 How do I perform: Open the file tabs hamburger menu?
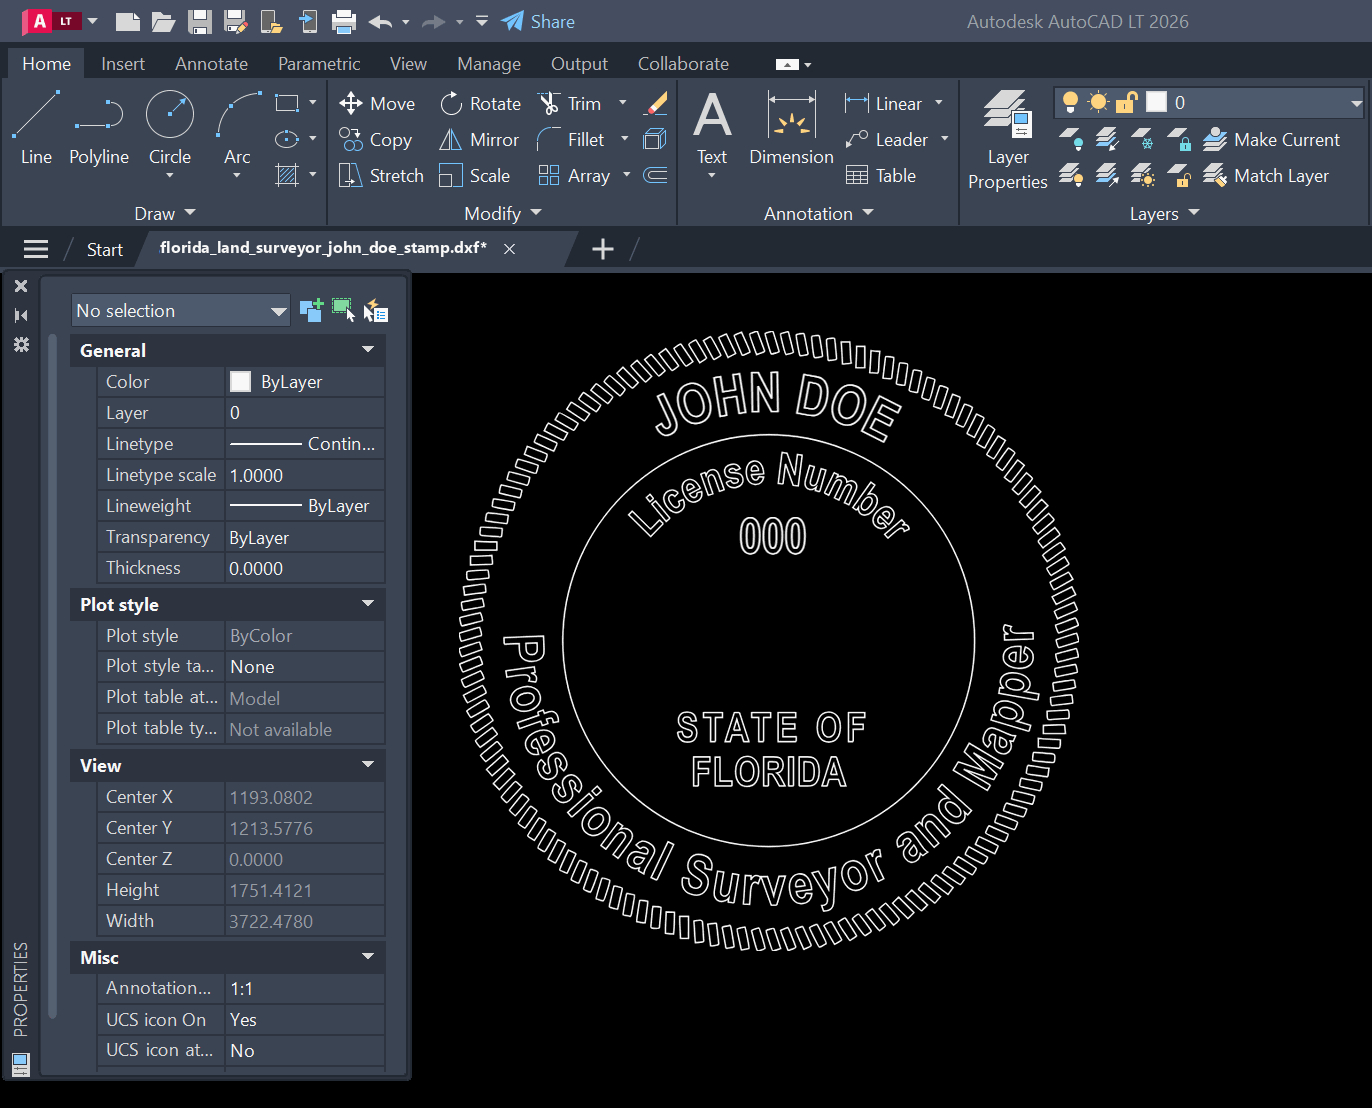click(36, 249)
